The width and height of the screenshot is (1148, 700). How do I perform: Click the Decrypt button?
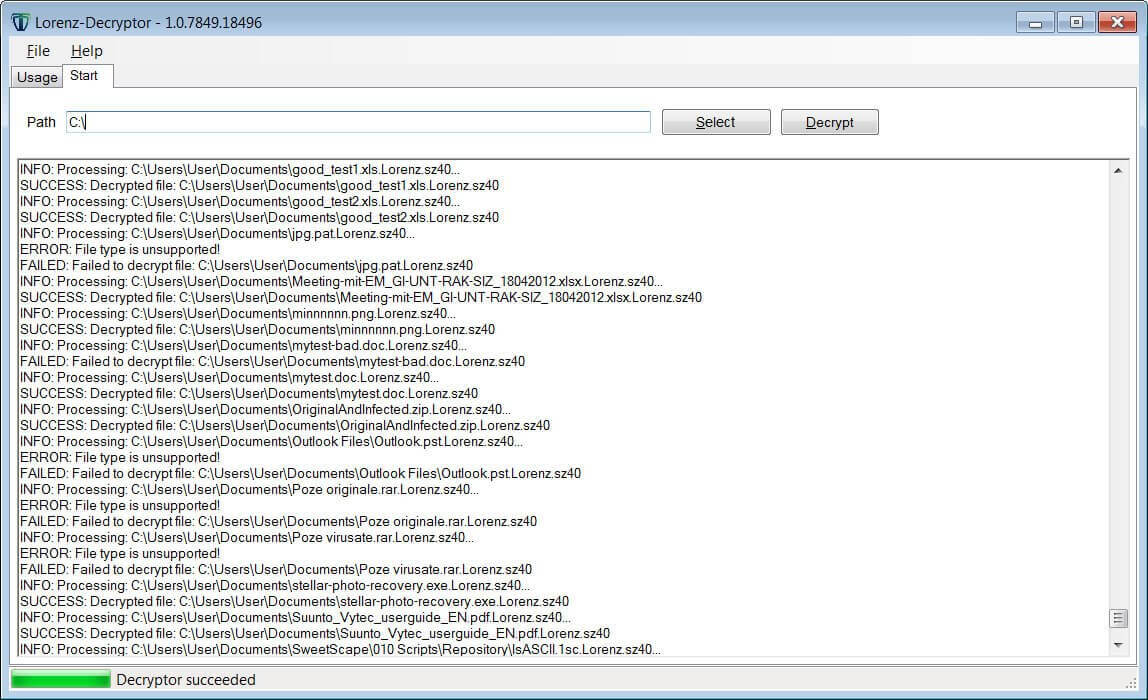830,122
